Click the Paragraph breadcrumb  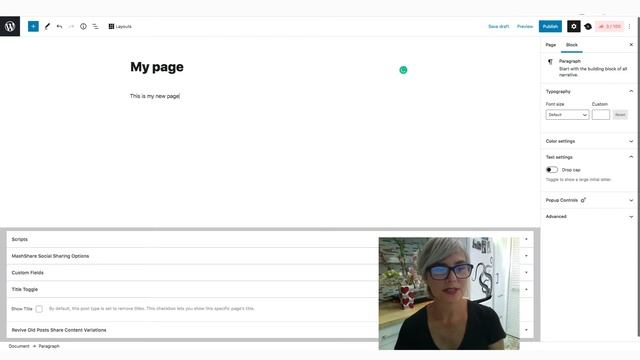[49, 346]
